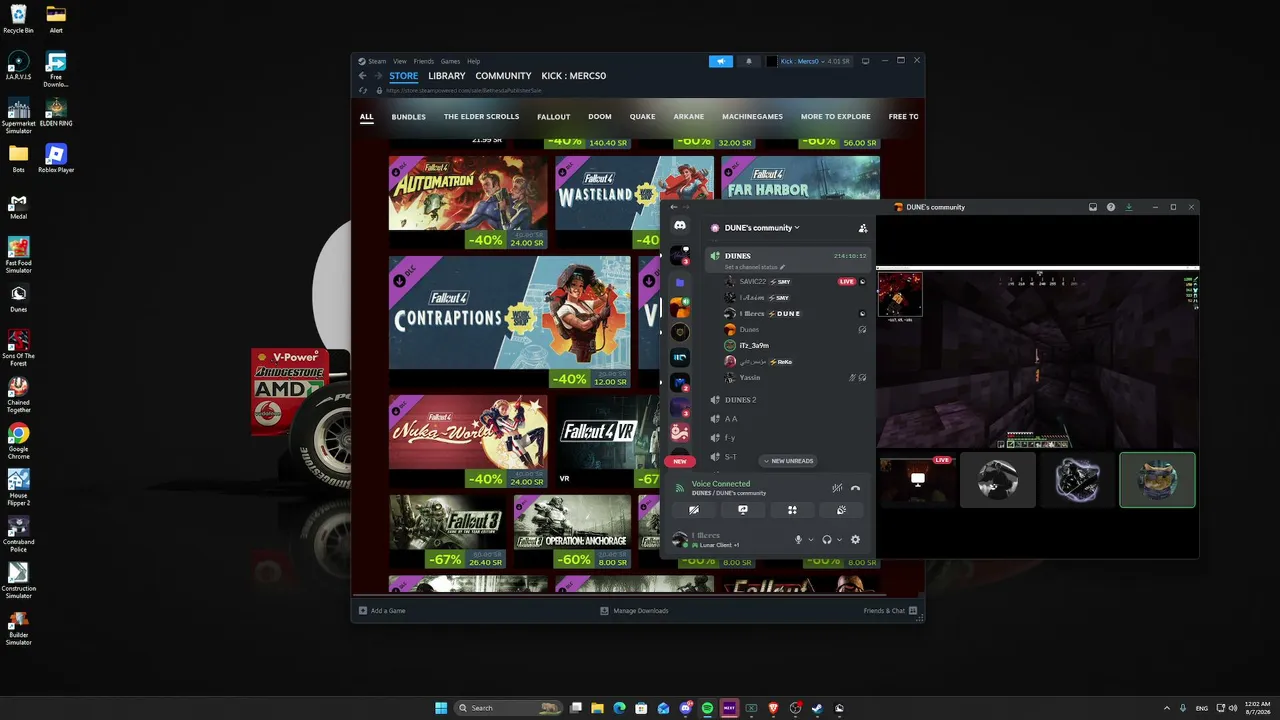The image size is (1280, 720).
Task: Open the LIVE stream thumbnail tile
Action: (x=917, y=480)
